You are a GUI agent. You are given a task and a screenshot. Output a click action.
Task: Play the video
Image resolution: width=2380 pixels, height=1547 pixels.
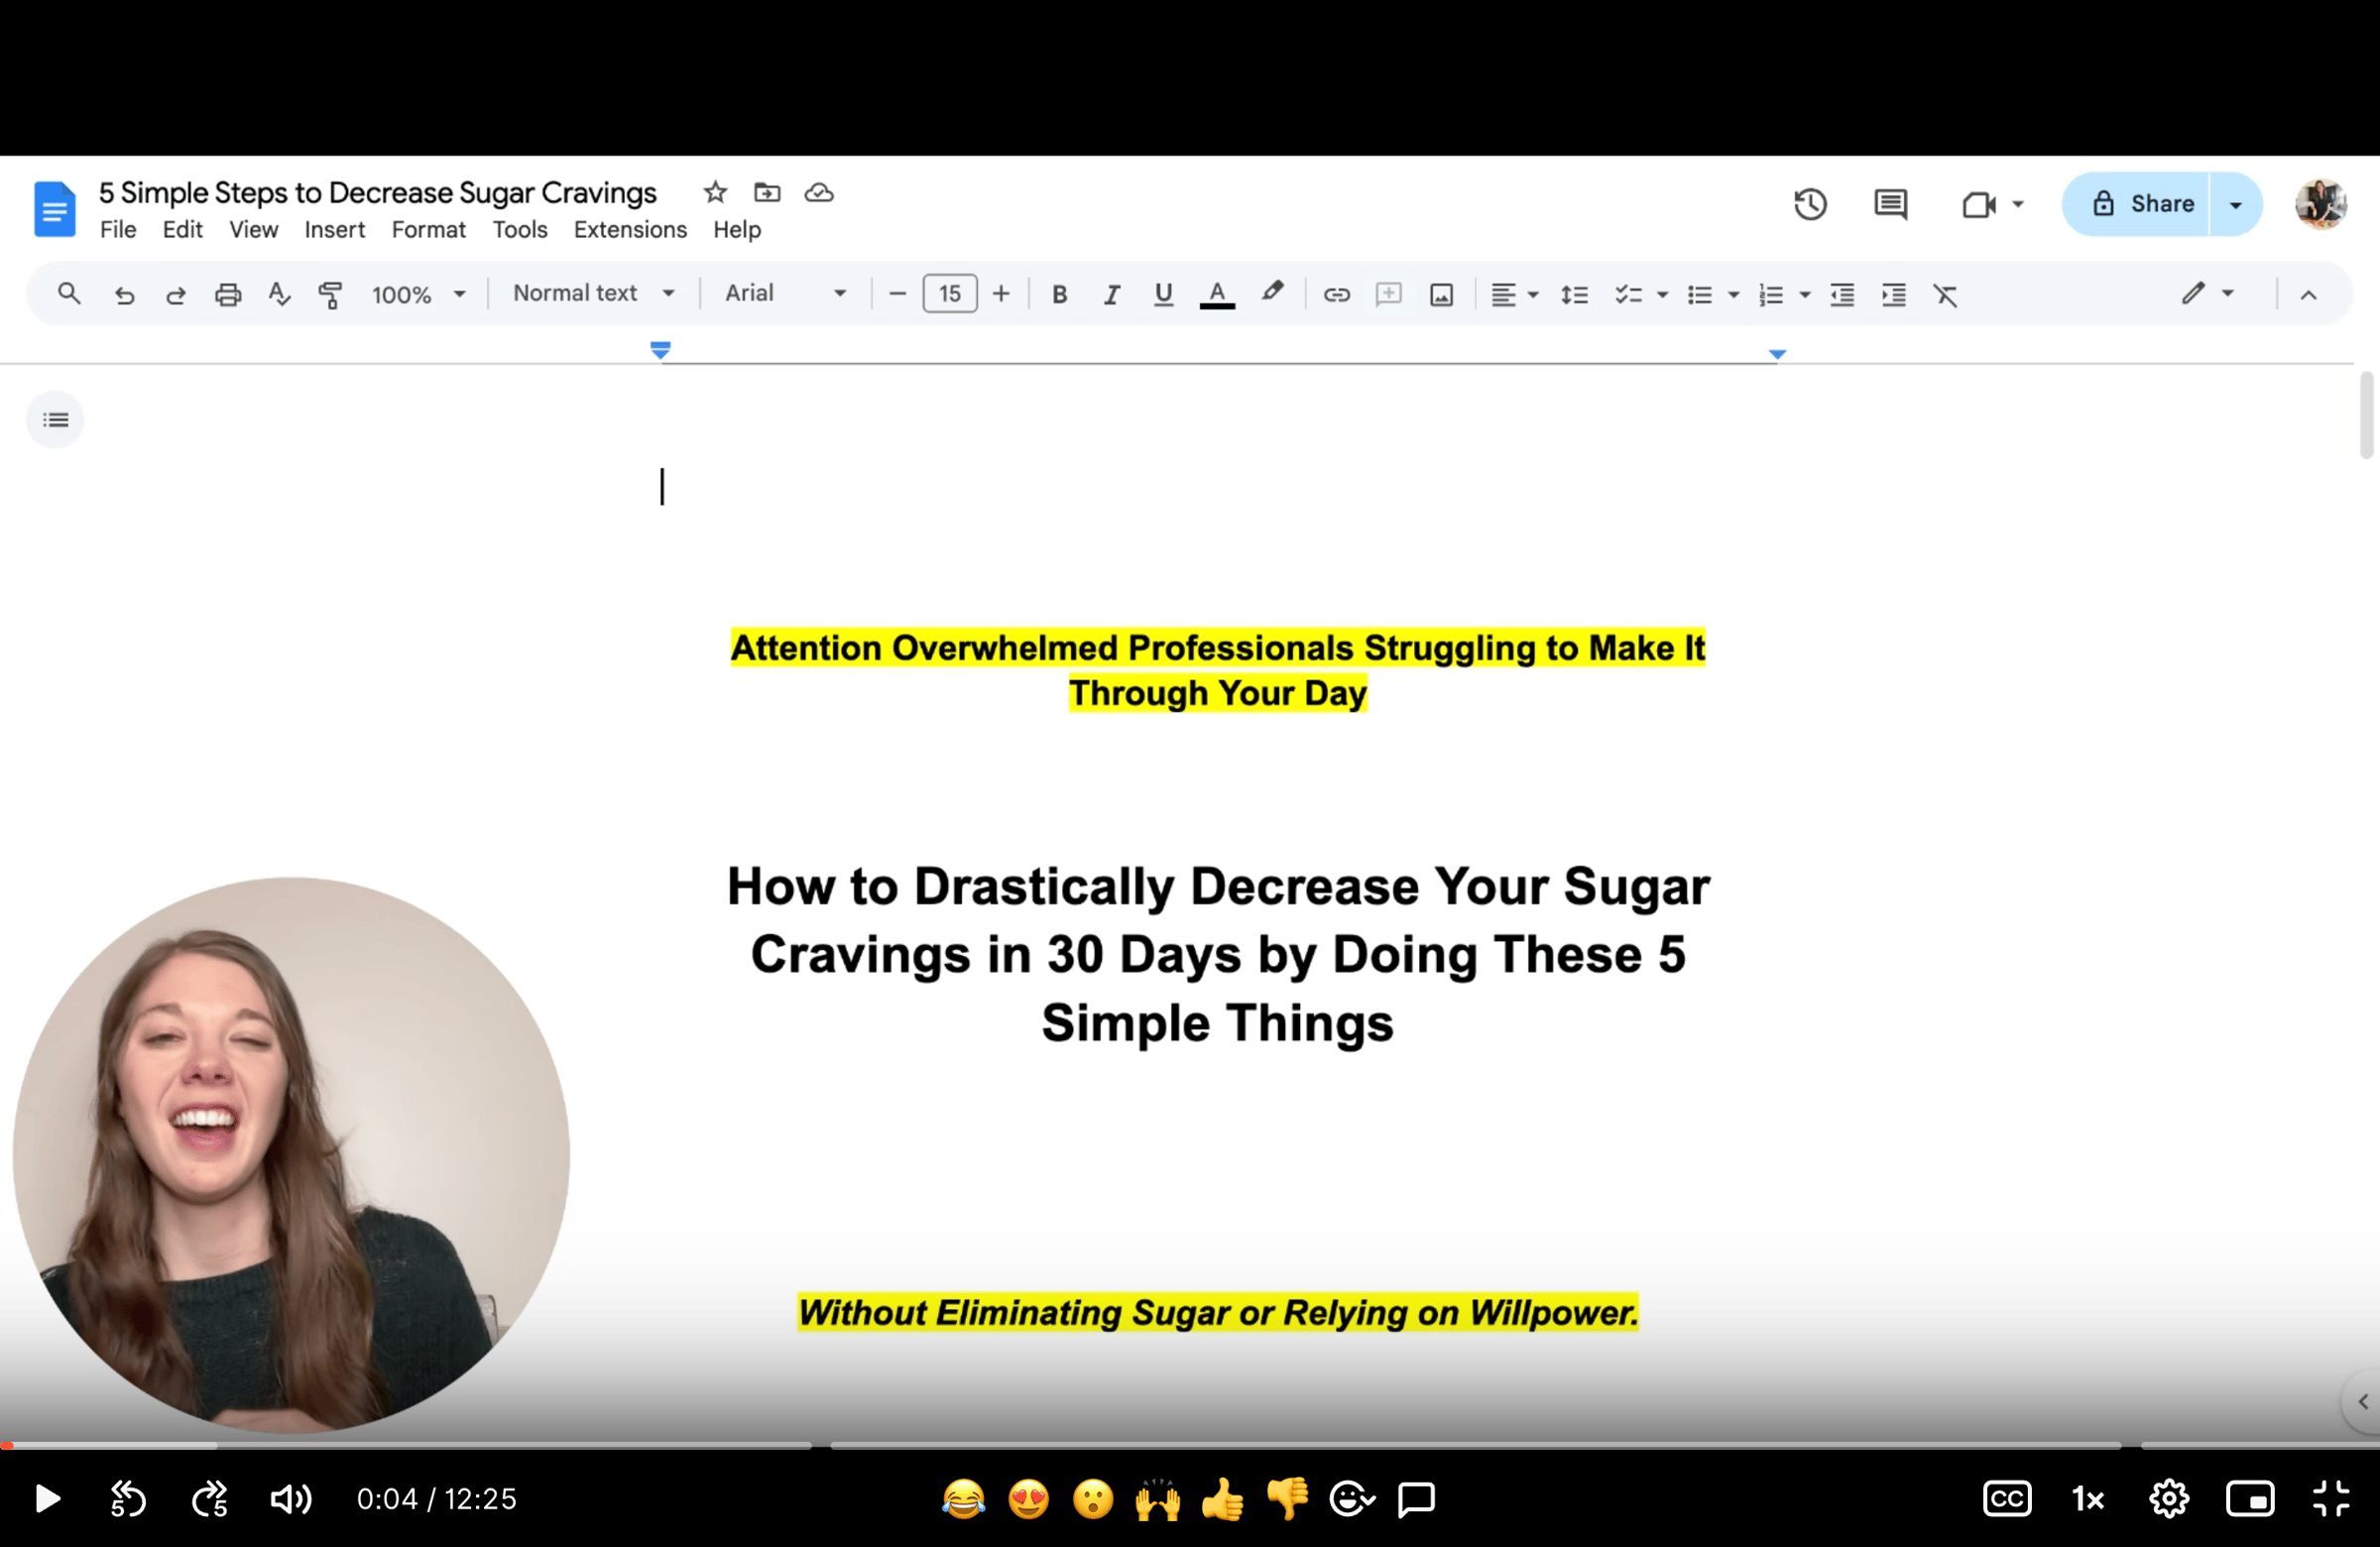point(47,1499)
